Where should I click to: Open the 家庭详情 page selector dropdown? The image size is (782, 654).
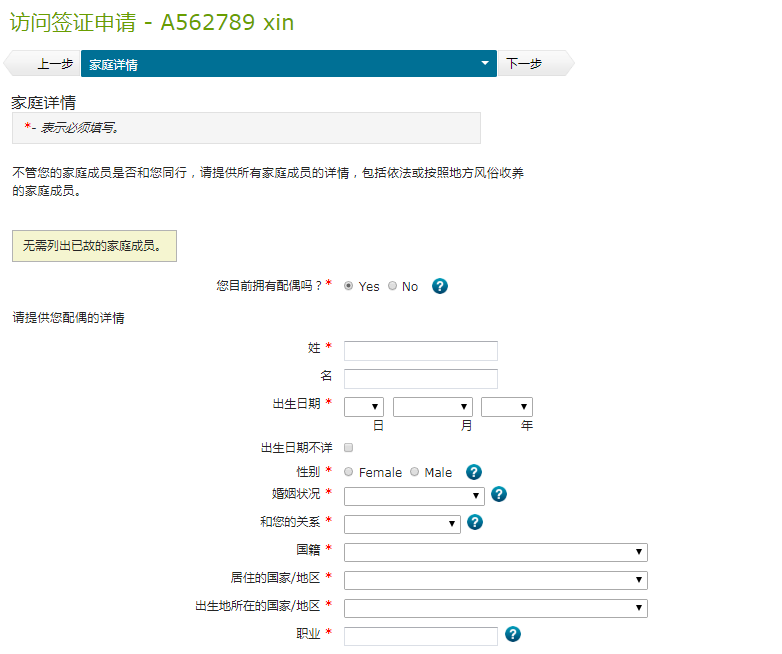pos(289,63)
